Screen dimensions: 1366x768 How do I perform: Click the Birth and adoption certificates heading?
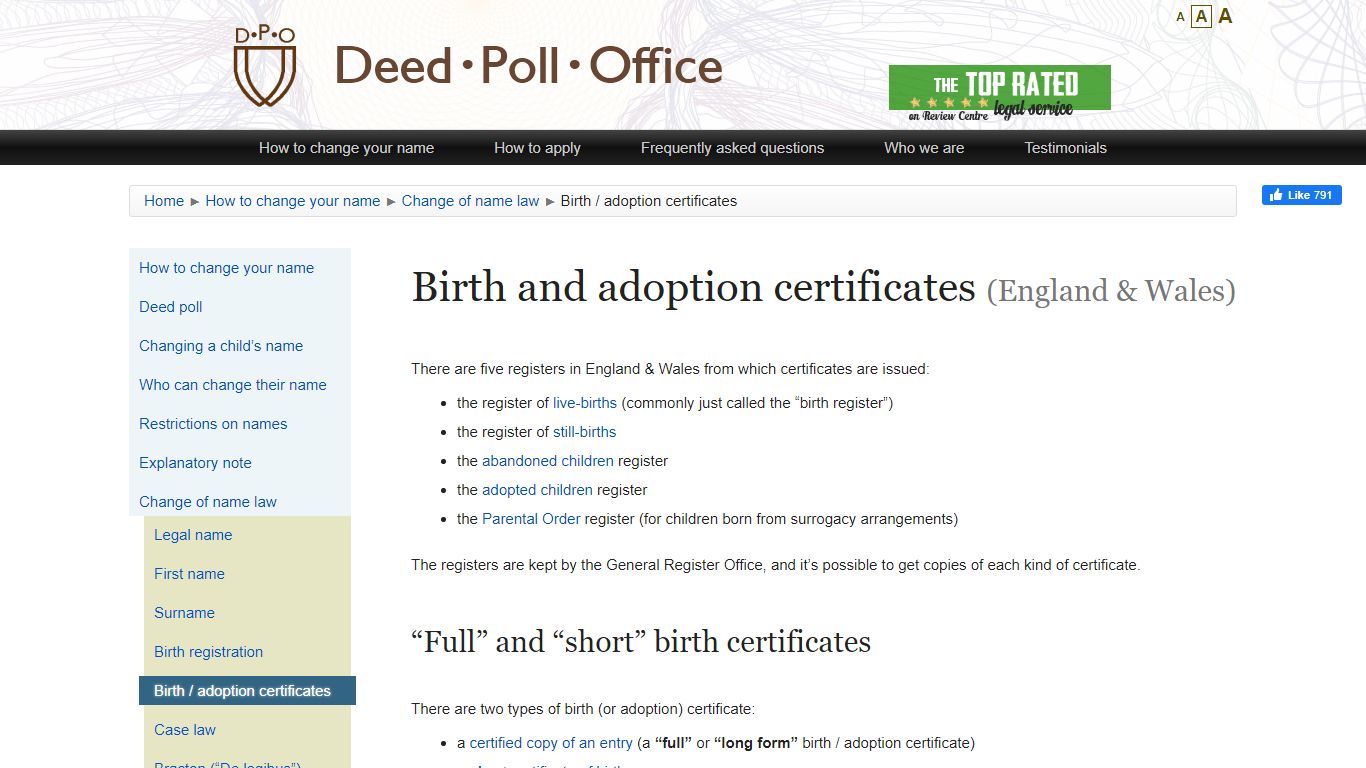tap(823, 288)
